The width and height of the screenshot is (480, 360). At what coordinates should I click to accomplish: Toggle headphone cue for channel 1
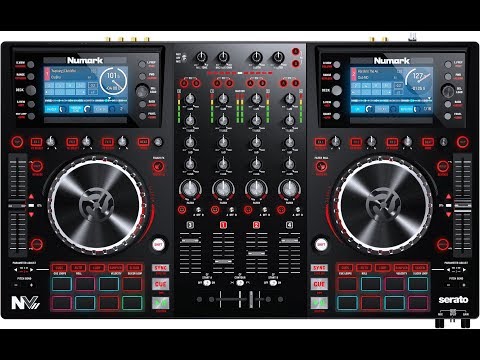click(215, 210)
